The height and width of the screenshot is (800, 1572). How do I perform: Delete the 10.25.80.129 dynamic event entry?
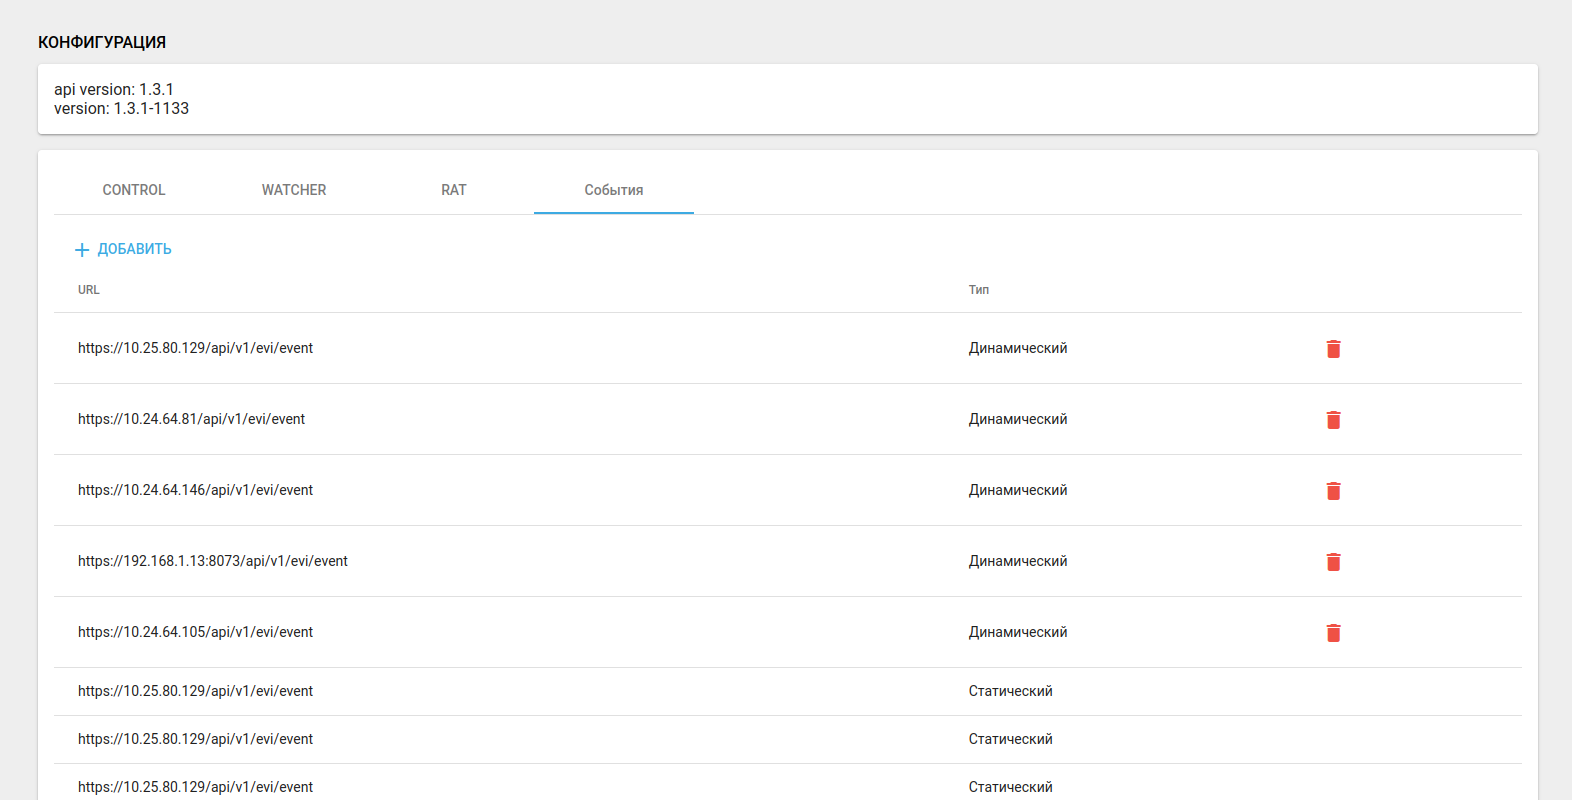pyautogui.click(x=1333, y=349)
